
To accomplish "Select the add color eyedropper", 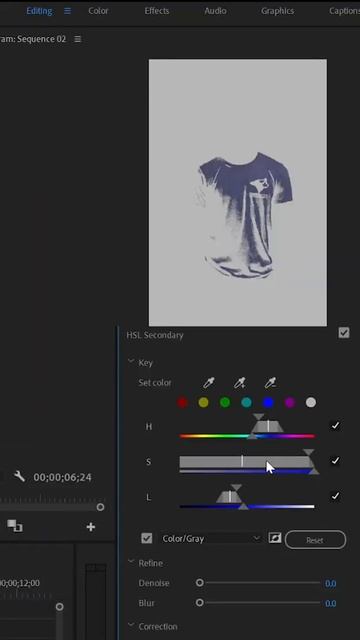I will click(x=240, y=383).
